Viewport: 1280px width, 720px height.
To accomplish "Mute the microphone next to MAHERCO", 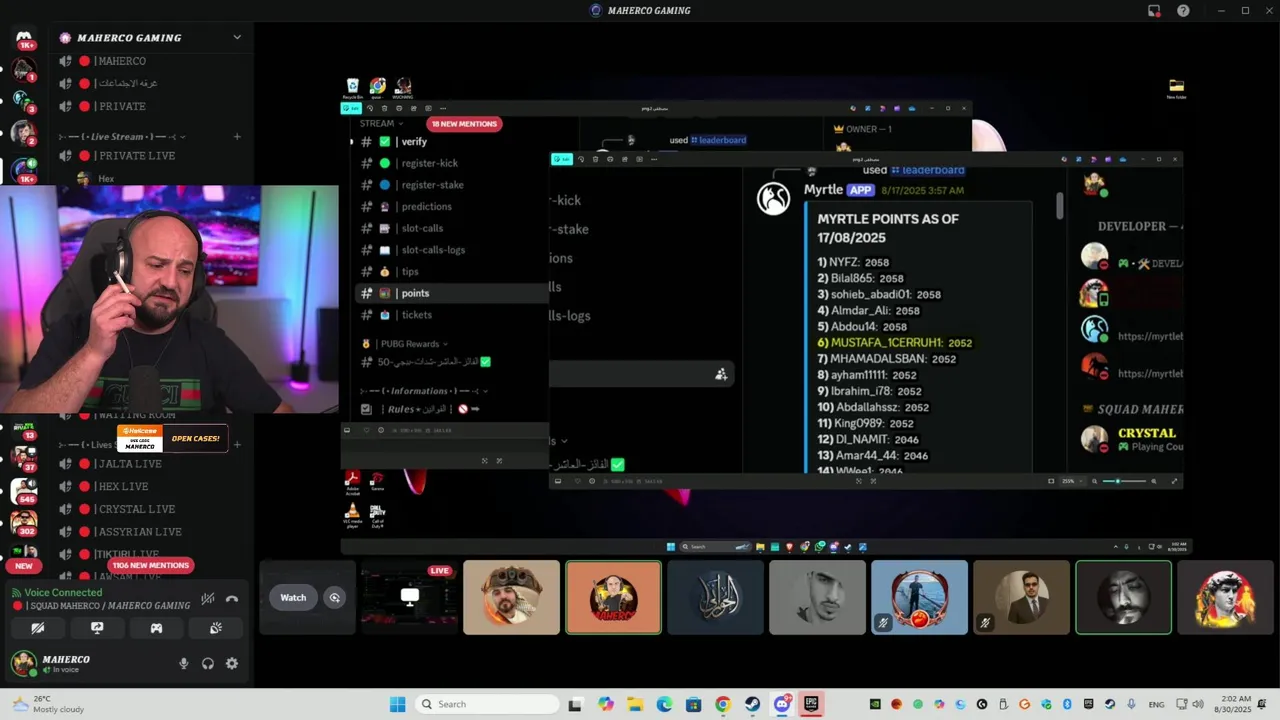I will [x=183, y=663].
